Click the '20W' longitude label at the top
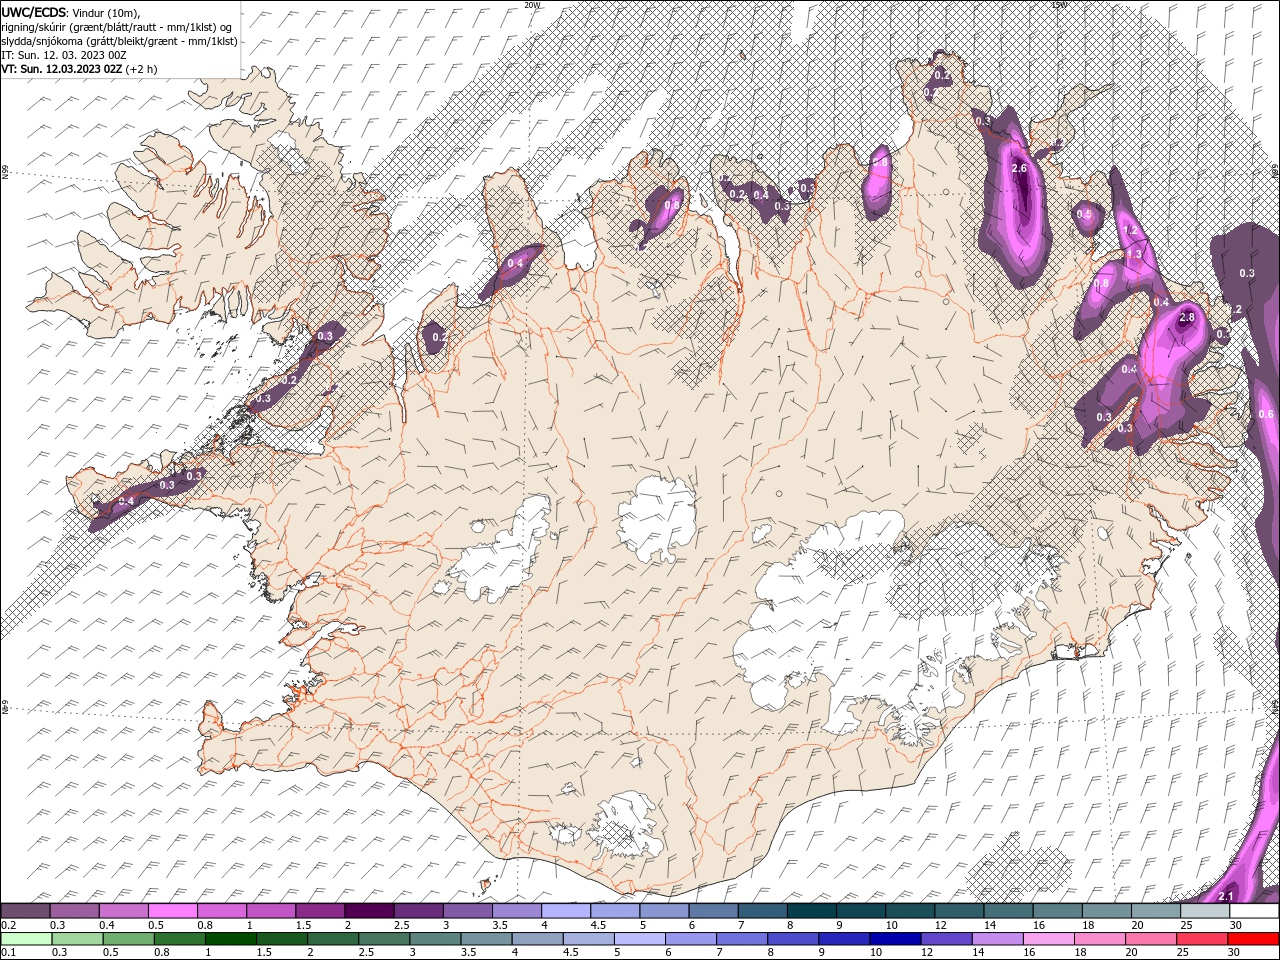1280x960 pixels. 531,5
